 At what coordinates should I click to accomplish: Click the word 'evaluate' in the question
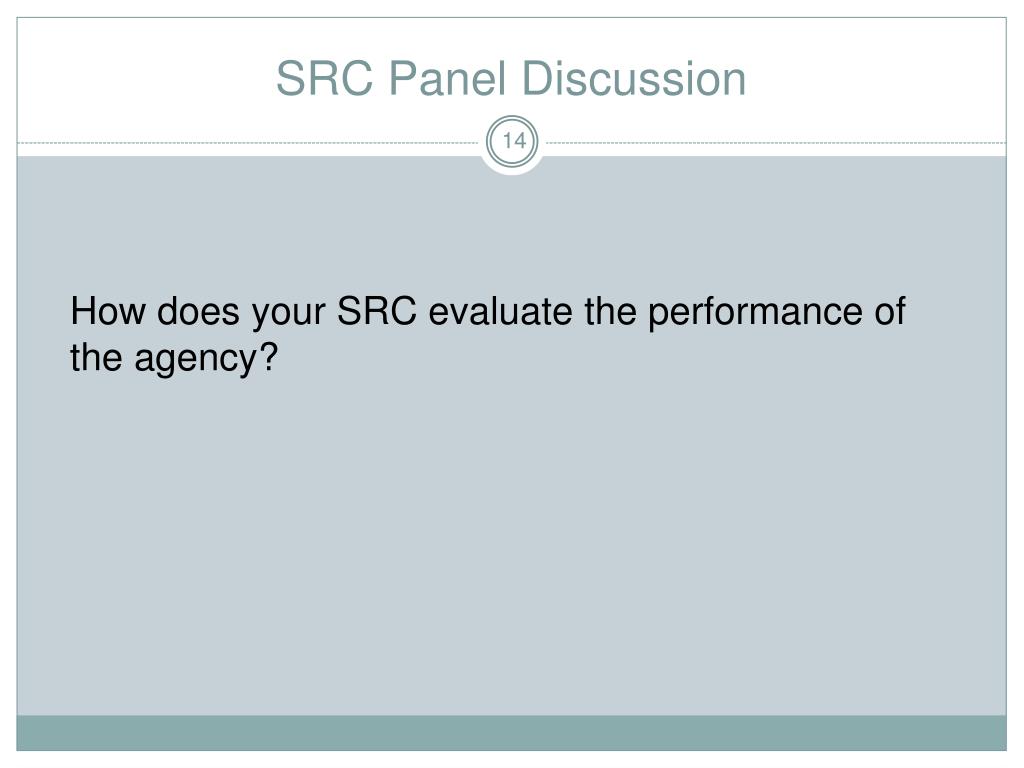[x=500, y=311]
